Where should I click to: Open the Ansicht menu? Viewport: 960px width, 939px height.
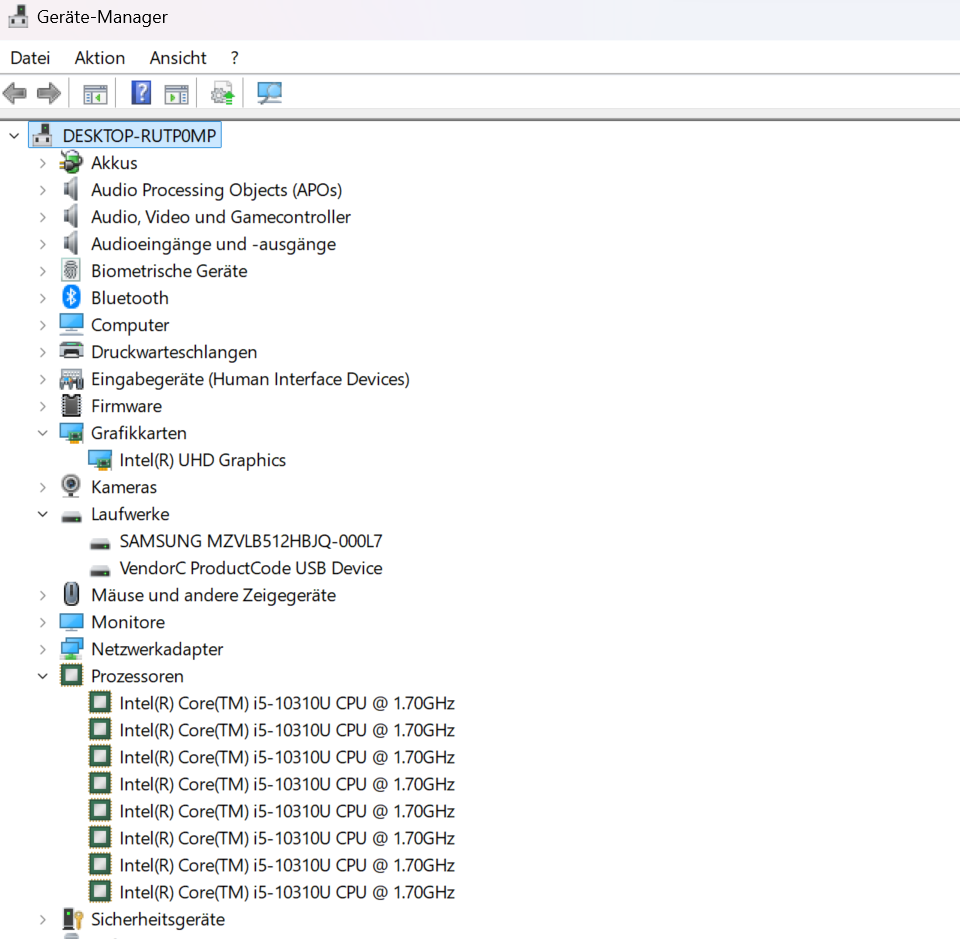[178, 58]
